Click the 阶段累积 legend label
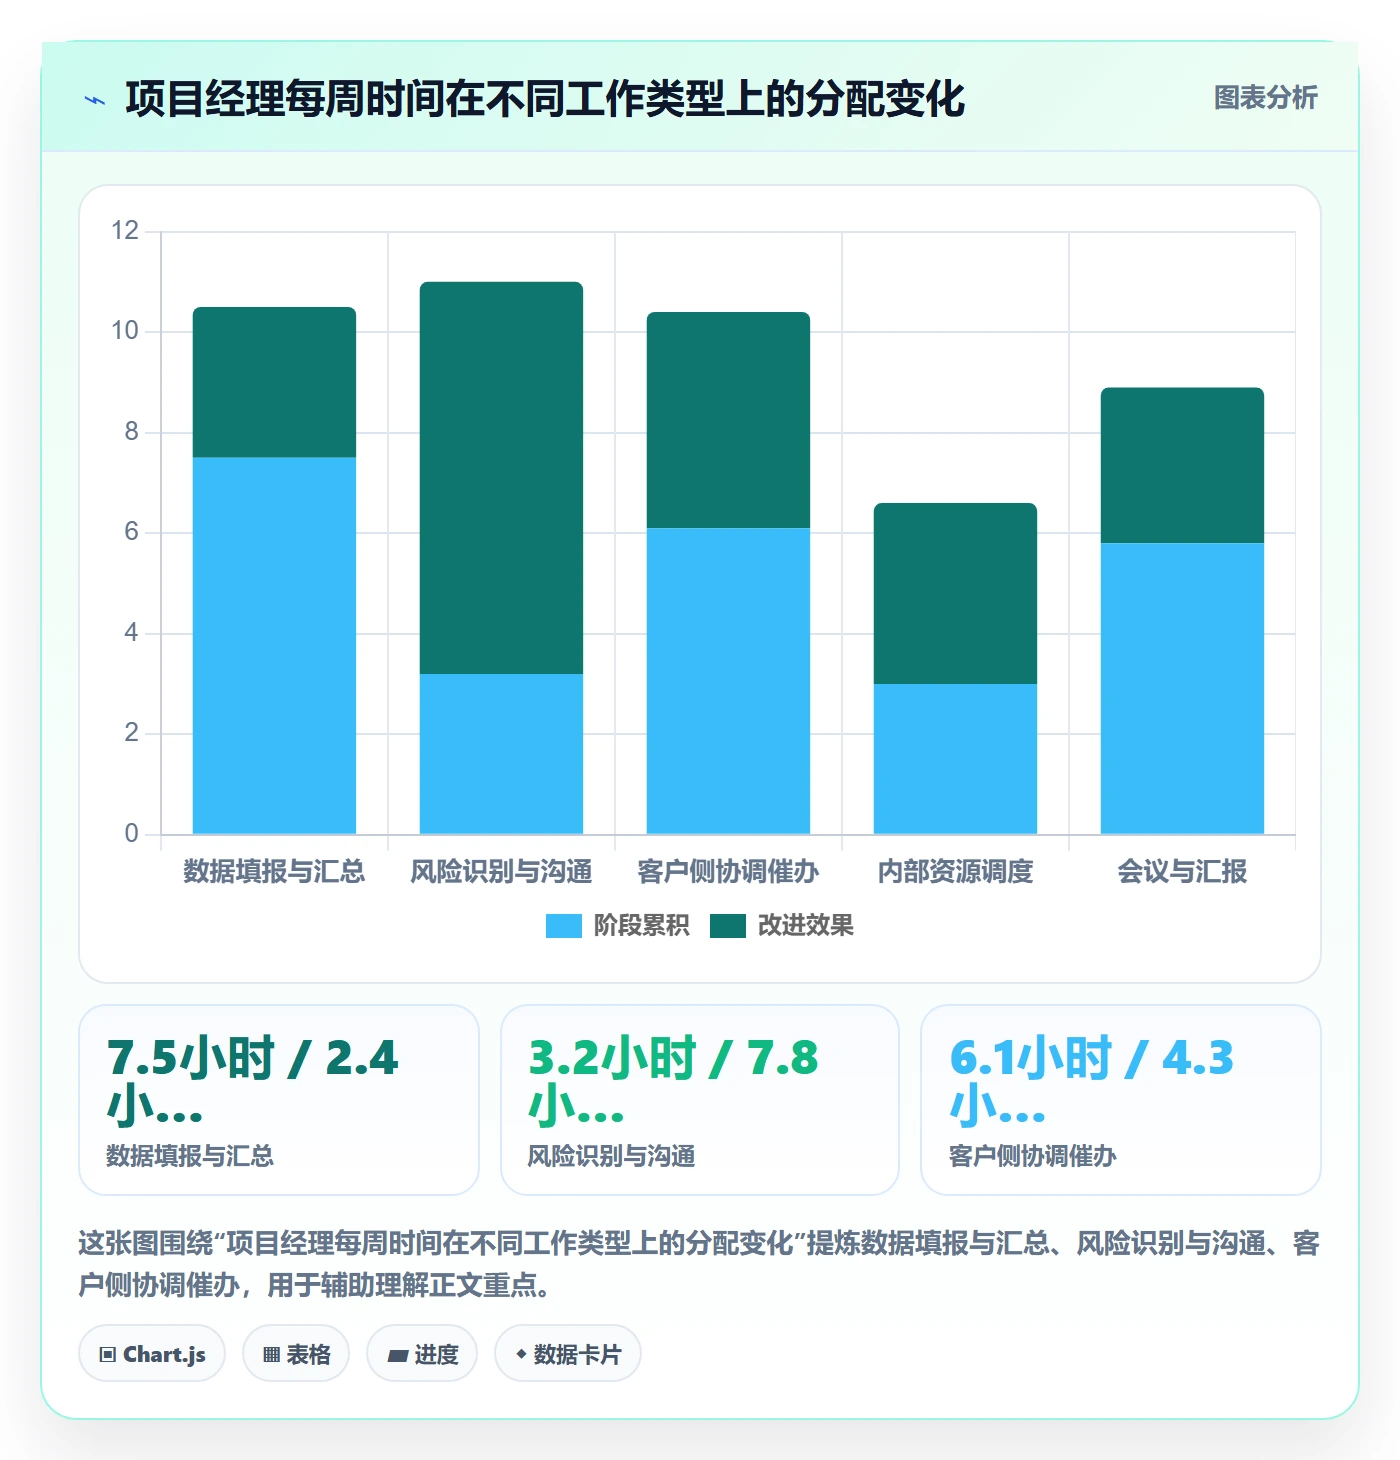 coord(641,926)
